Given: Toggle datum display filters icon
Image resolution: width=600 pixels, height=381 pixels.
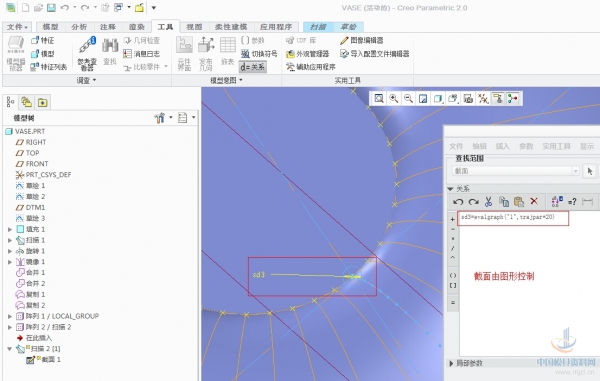Looking at the screenshot, I should [483, 99].
